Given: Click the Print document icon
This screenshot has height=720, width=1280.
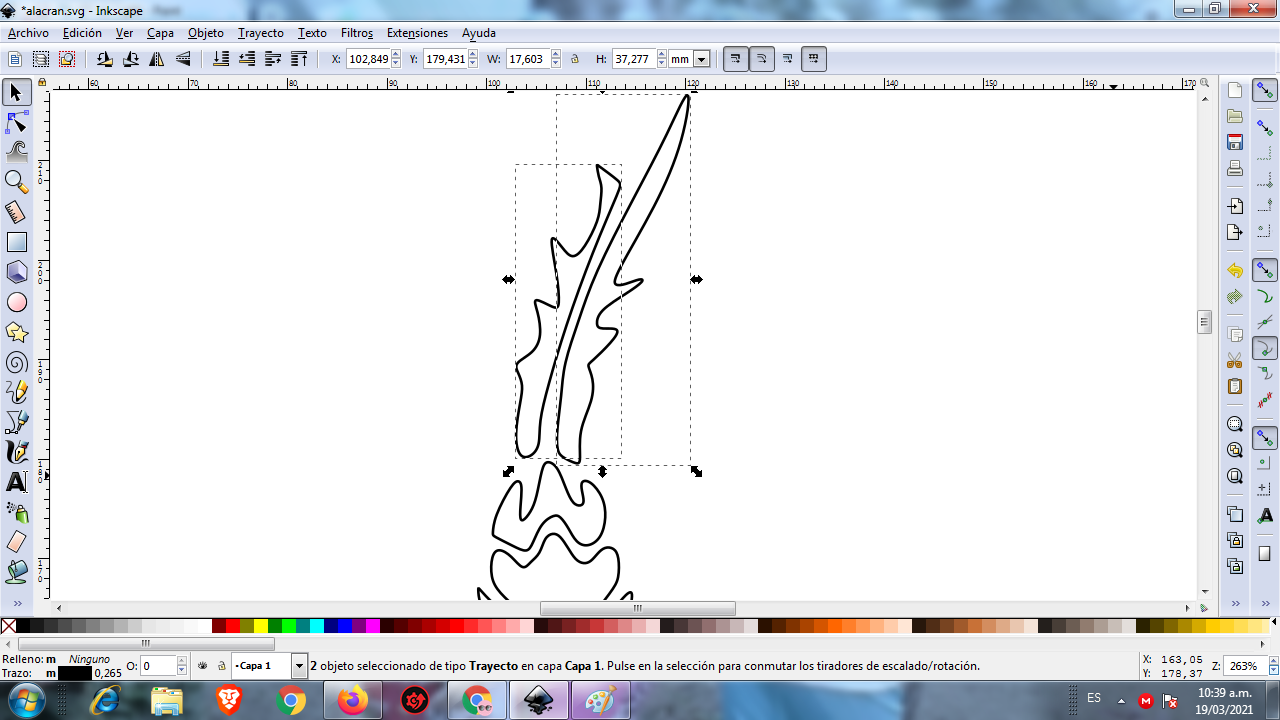Looking at the screenshot, I should [x=1235, y=168].
